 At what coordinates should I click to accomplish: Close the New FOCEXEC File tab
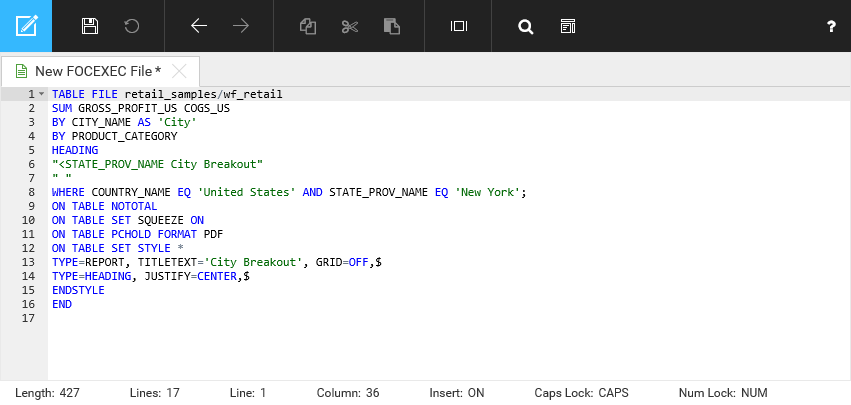pos(180,71)
